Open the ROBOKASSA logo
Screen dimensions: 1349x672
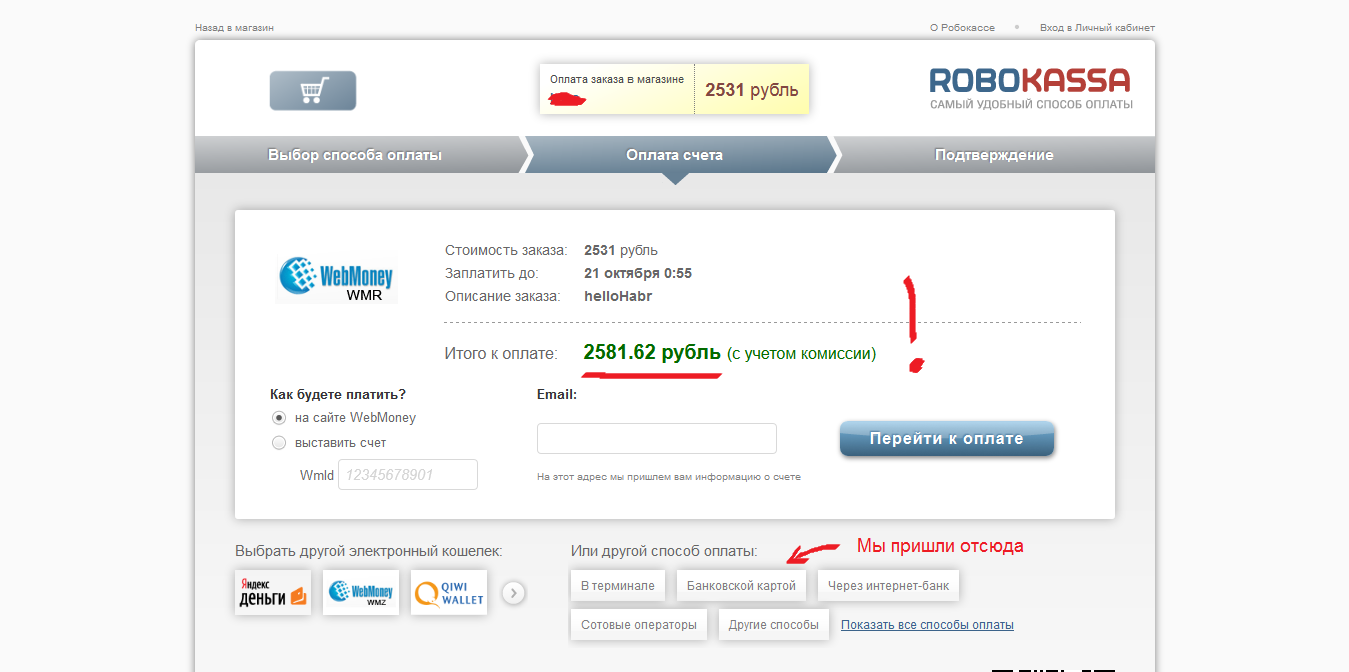tap(1031, 88)
